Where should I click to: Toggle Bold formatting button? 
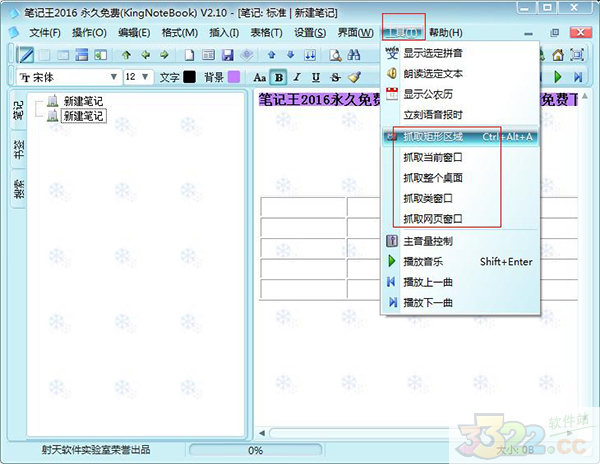pyautogui.click(x=279, y=77)
